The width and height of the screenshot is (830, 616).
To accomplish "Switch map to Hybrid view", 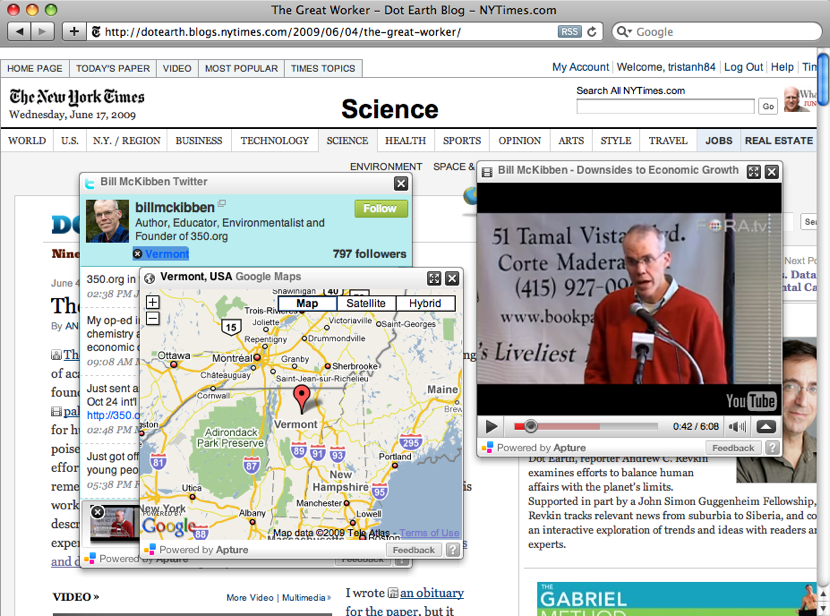I will (x=425, y=303).
